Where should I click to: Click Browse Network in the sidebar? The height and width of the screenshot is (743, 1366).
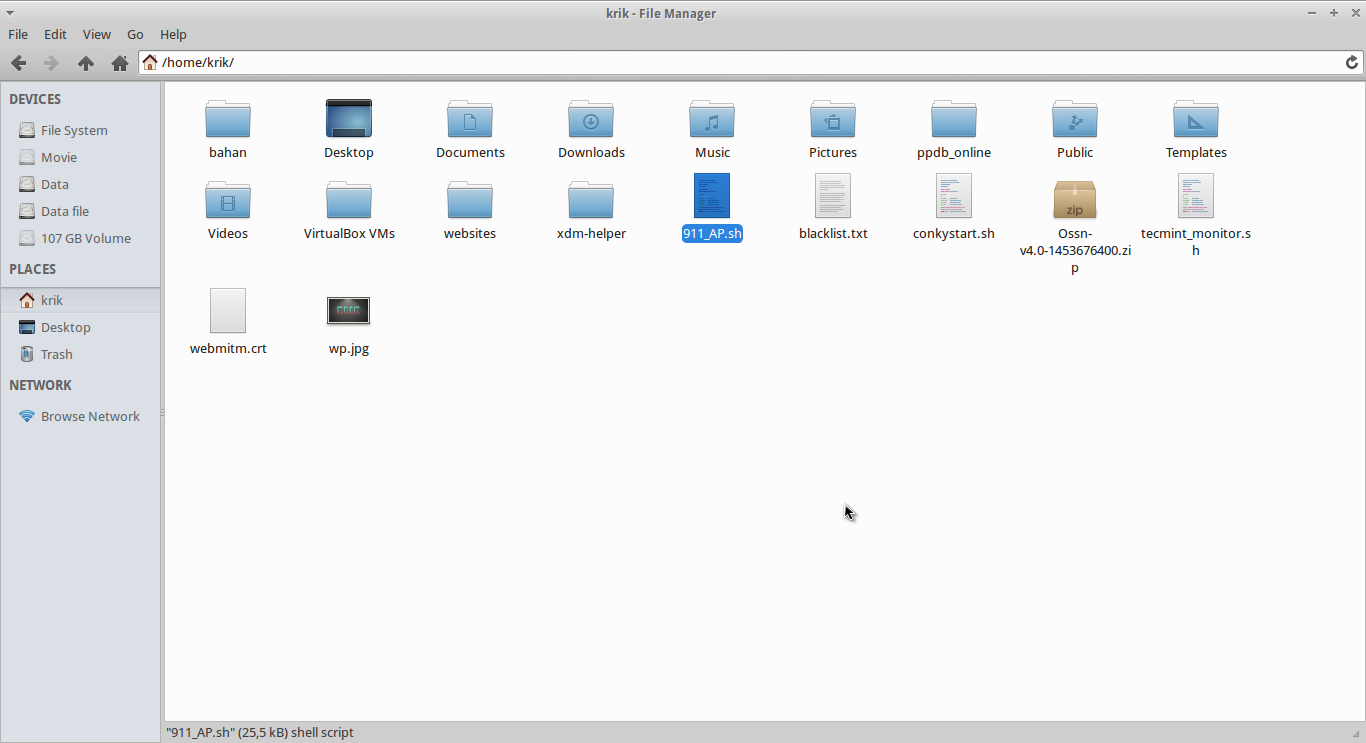90,416
